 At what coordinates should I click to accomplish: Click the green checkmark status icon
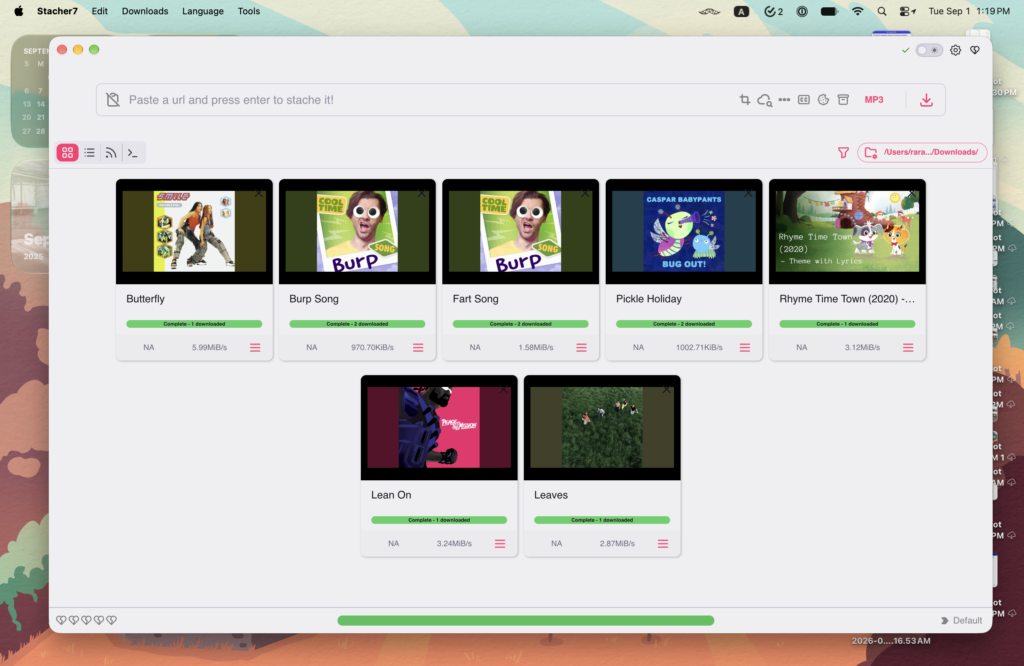coord(905,50)
